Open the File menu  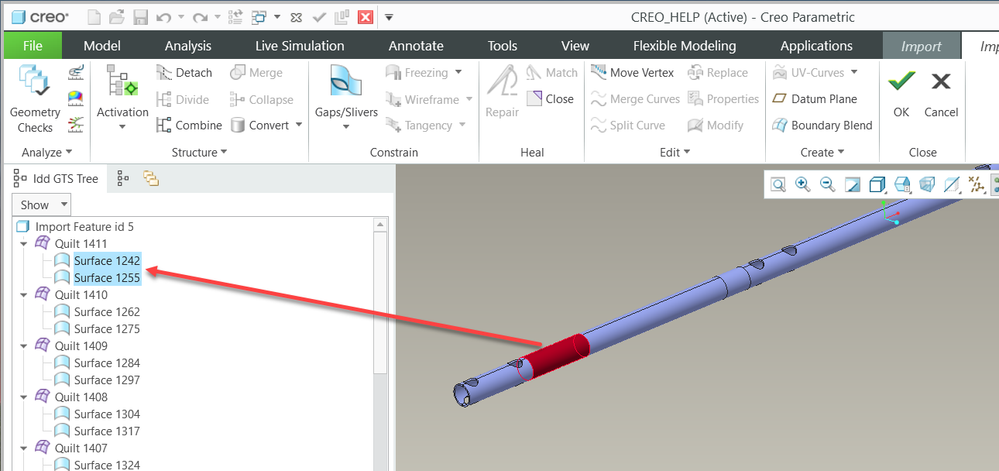[x=33, y=46]
